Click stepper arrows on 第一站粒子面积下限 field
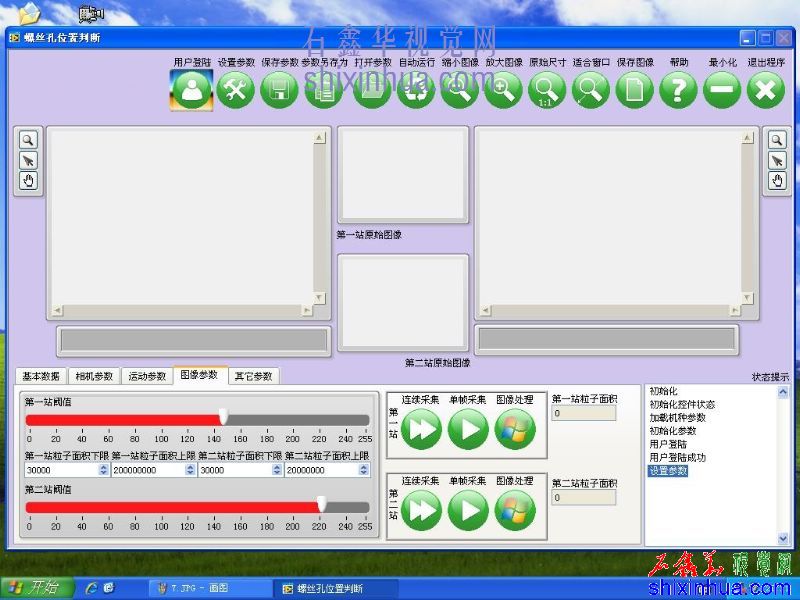800x600 pixels. tap(104, 470)
